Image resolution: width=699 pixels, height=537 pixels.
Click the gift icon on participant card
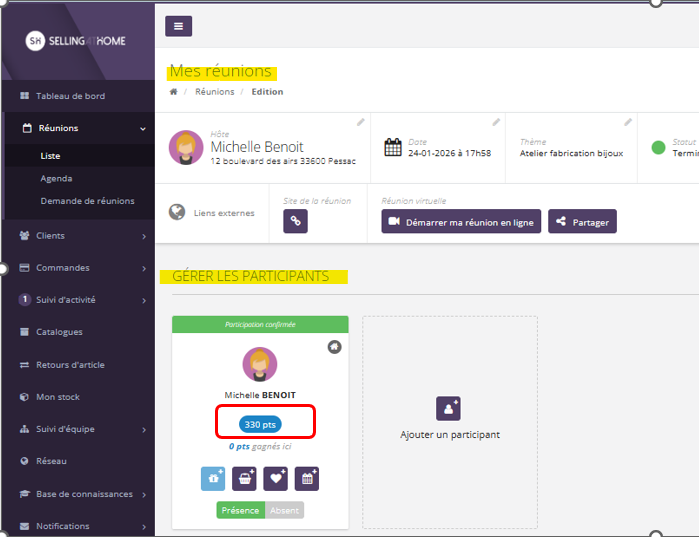coord(214,478)
